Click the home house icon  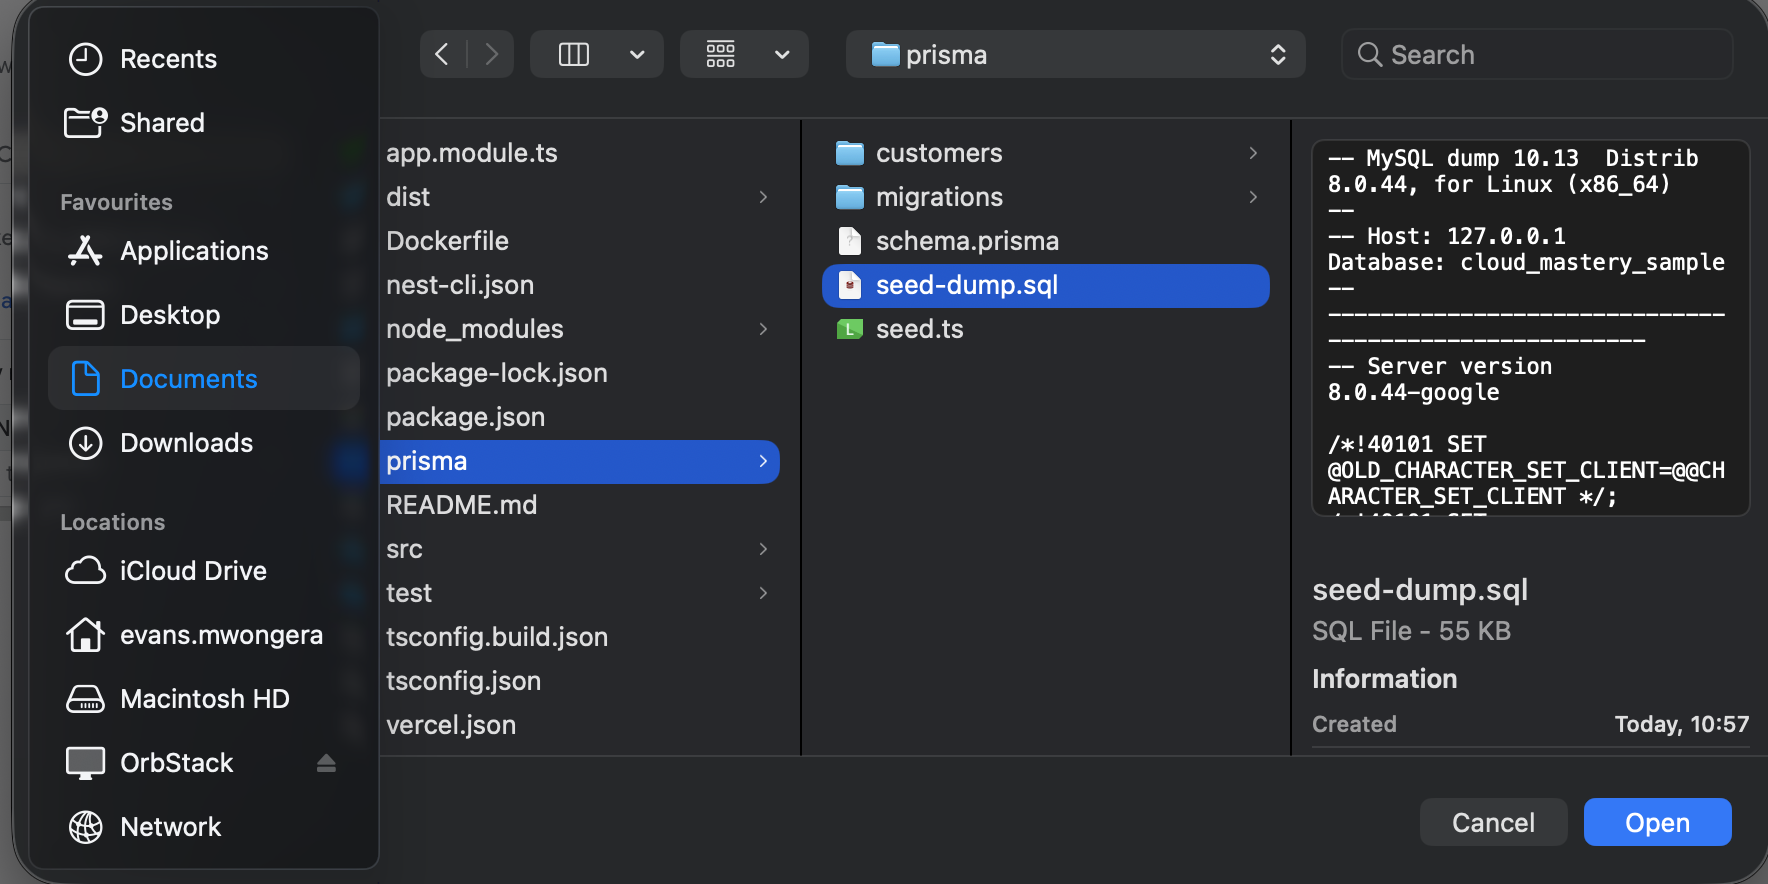tap(85, 634)
